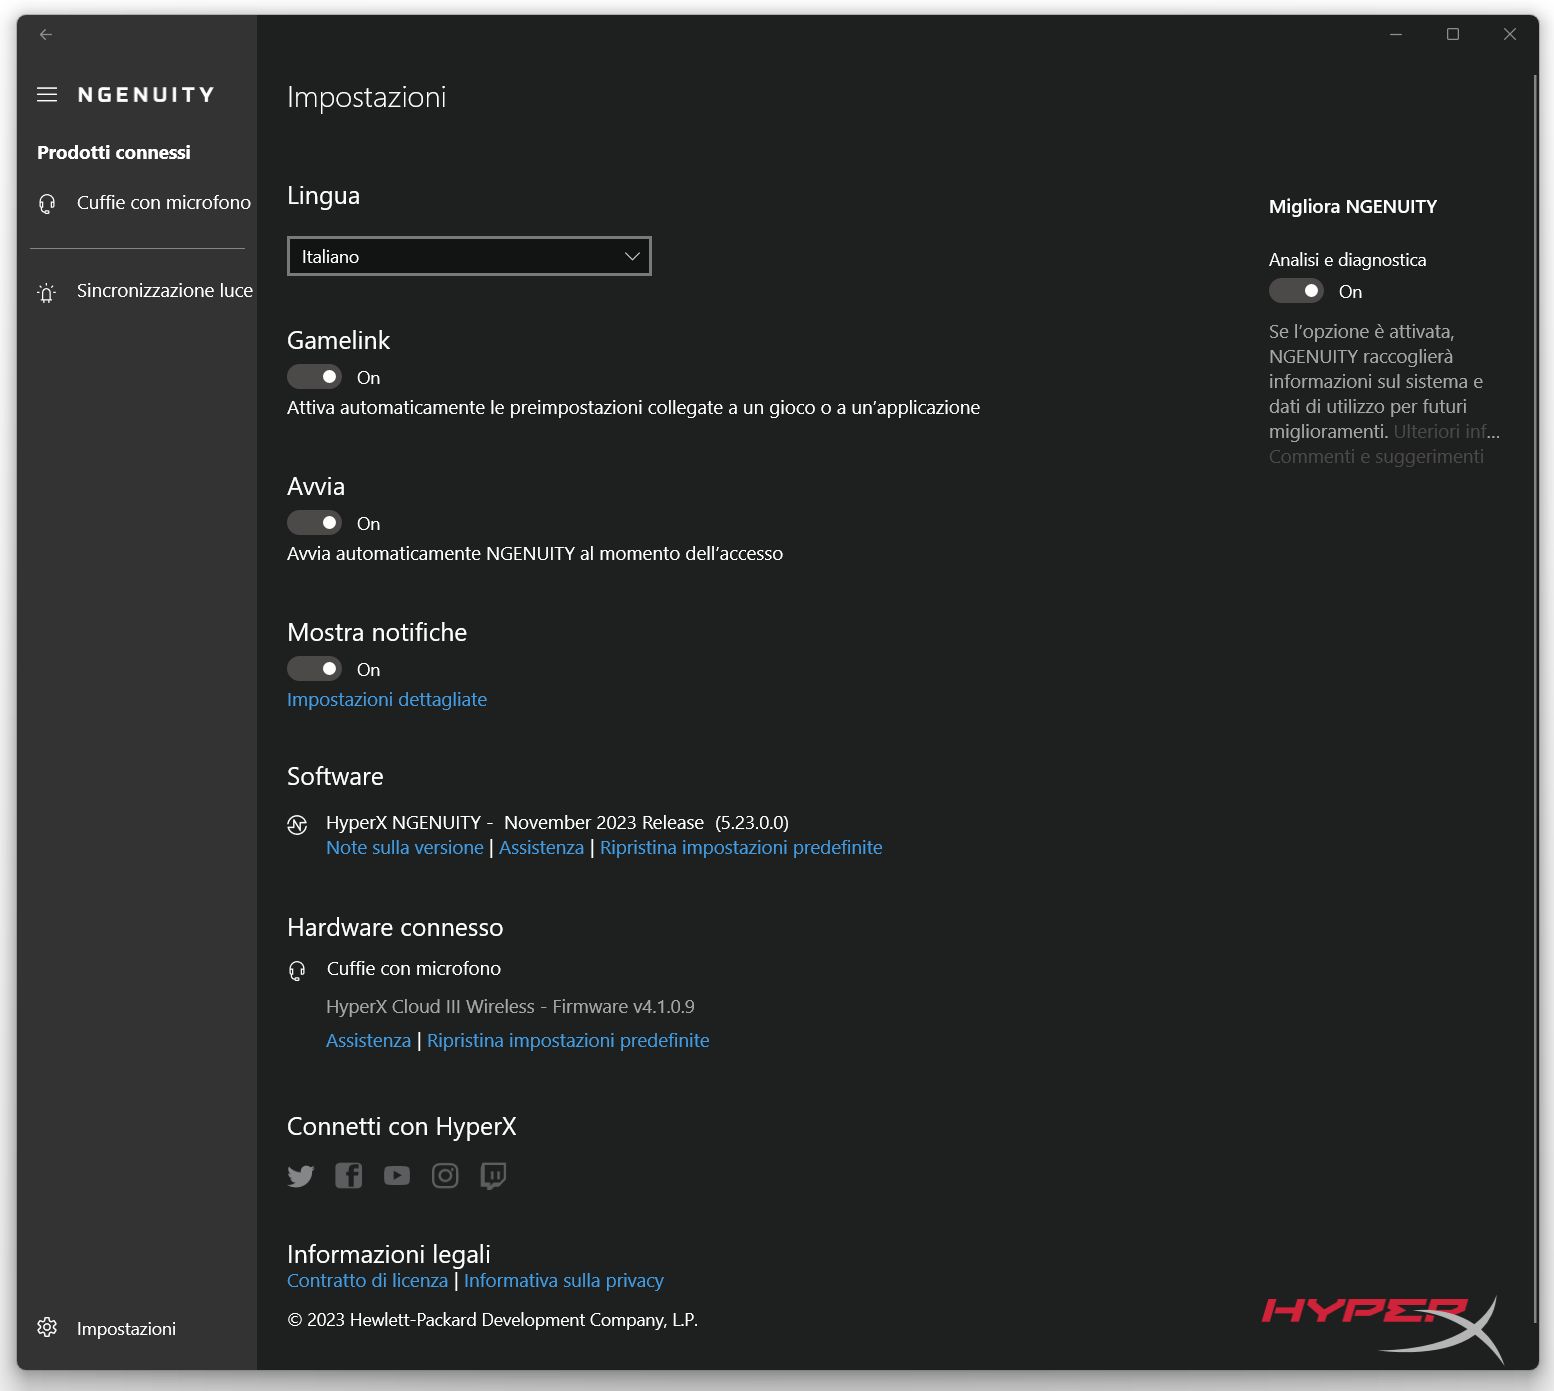Image resolution: width=1554 pixels, height=1391 pixels.
Task: Open Informativa sulla privacy link
Action: 564,1280
